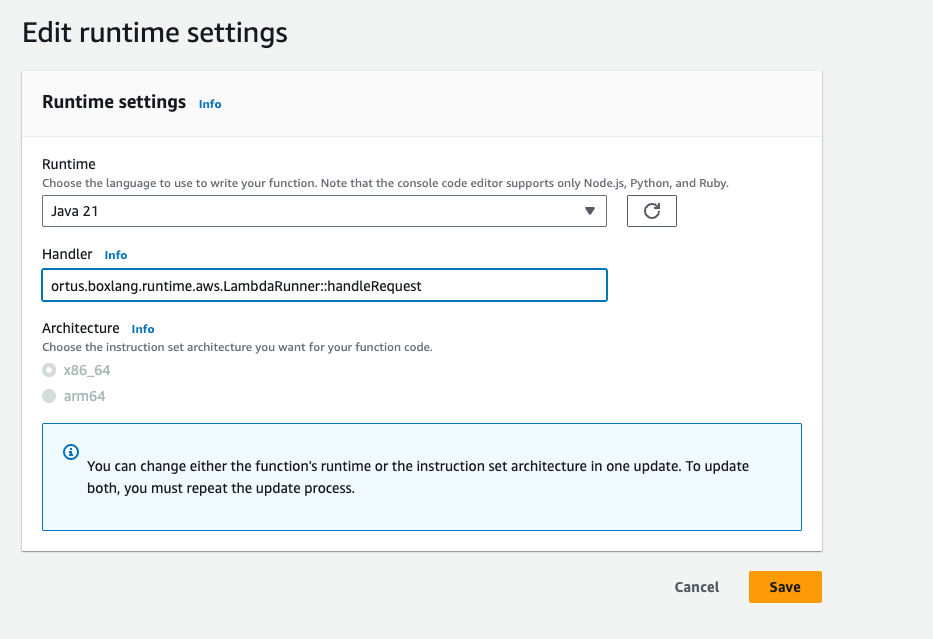Click into the Handler text field
Screen dimensions: 933x639
[323, 285]
